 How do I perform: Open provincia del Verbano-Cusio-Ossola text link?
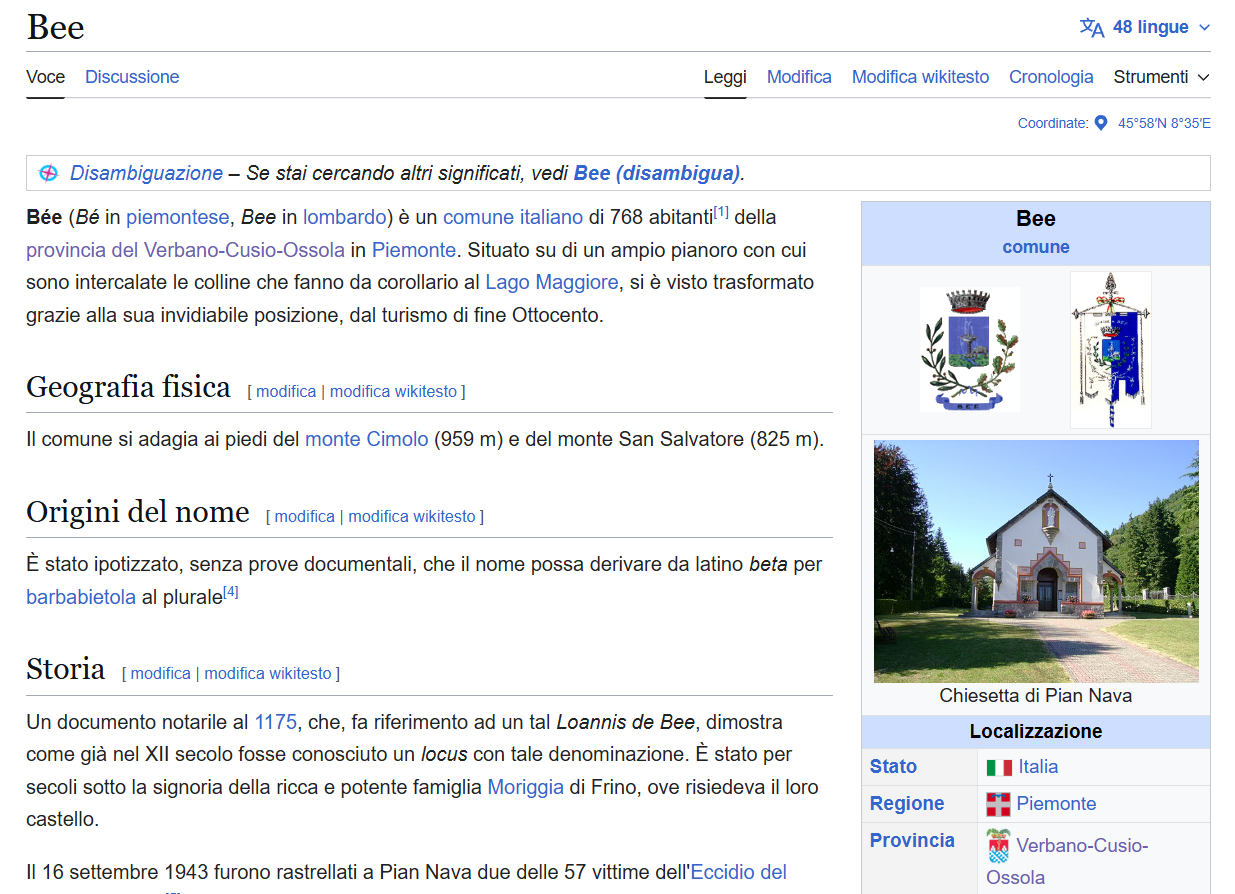pyautogui.click(x=185, y=250)
